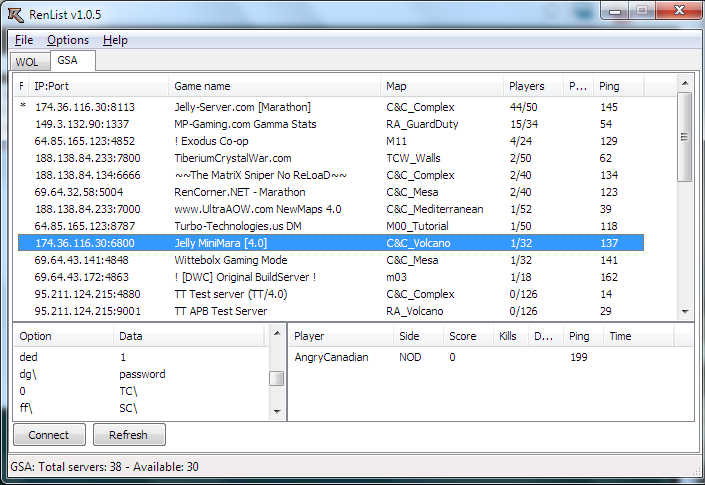
Task: Select the Jelly-Server.com [Marathon] server row
Action: pos(242,107)
